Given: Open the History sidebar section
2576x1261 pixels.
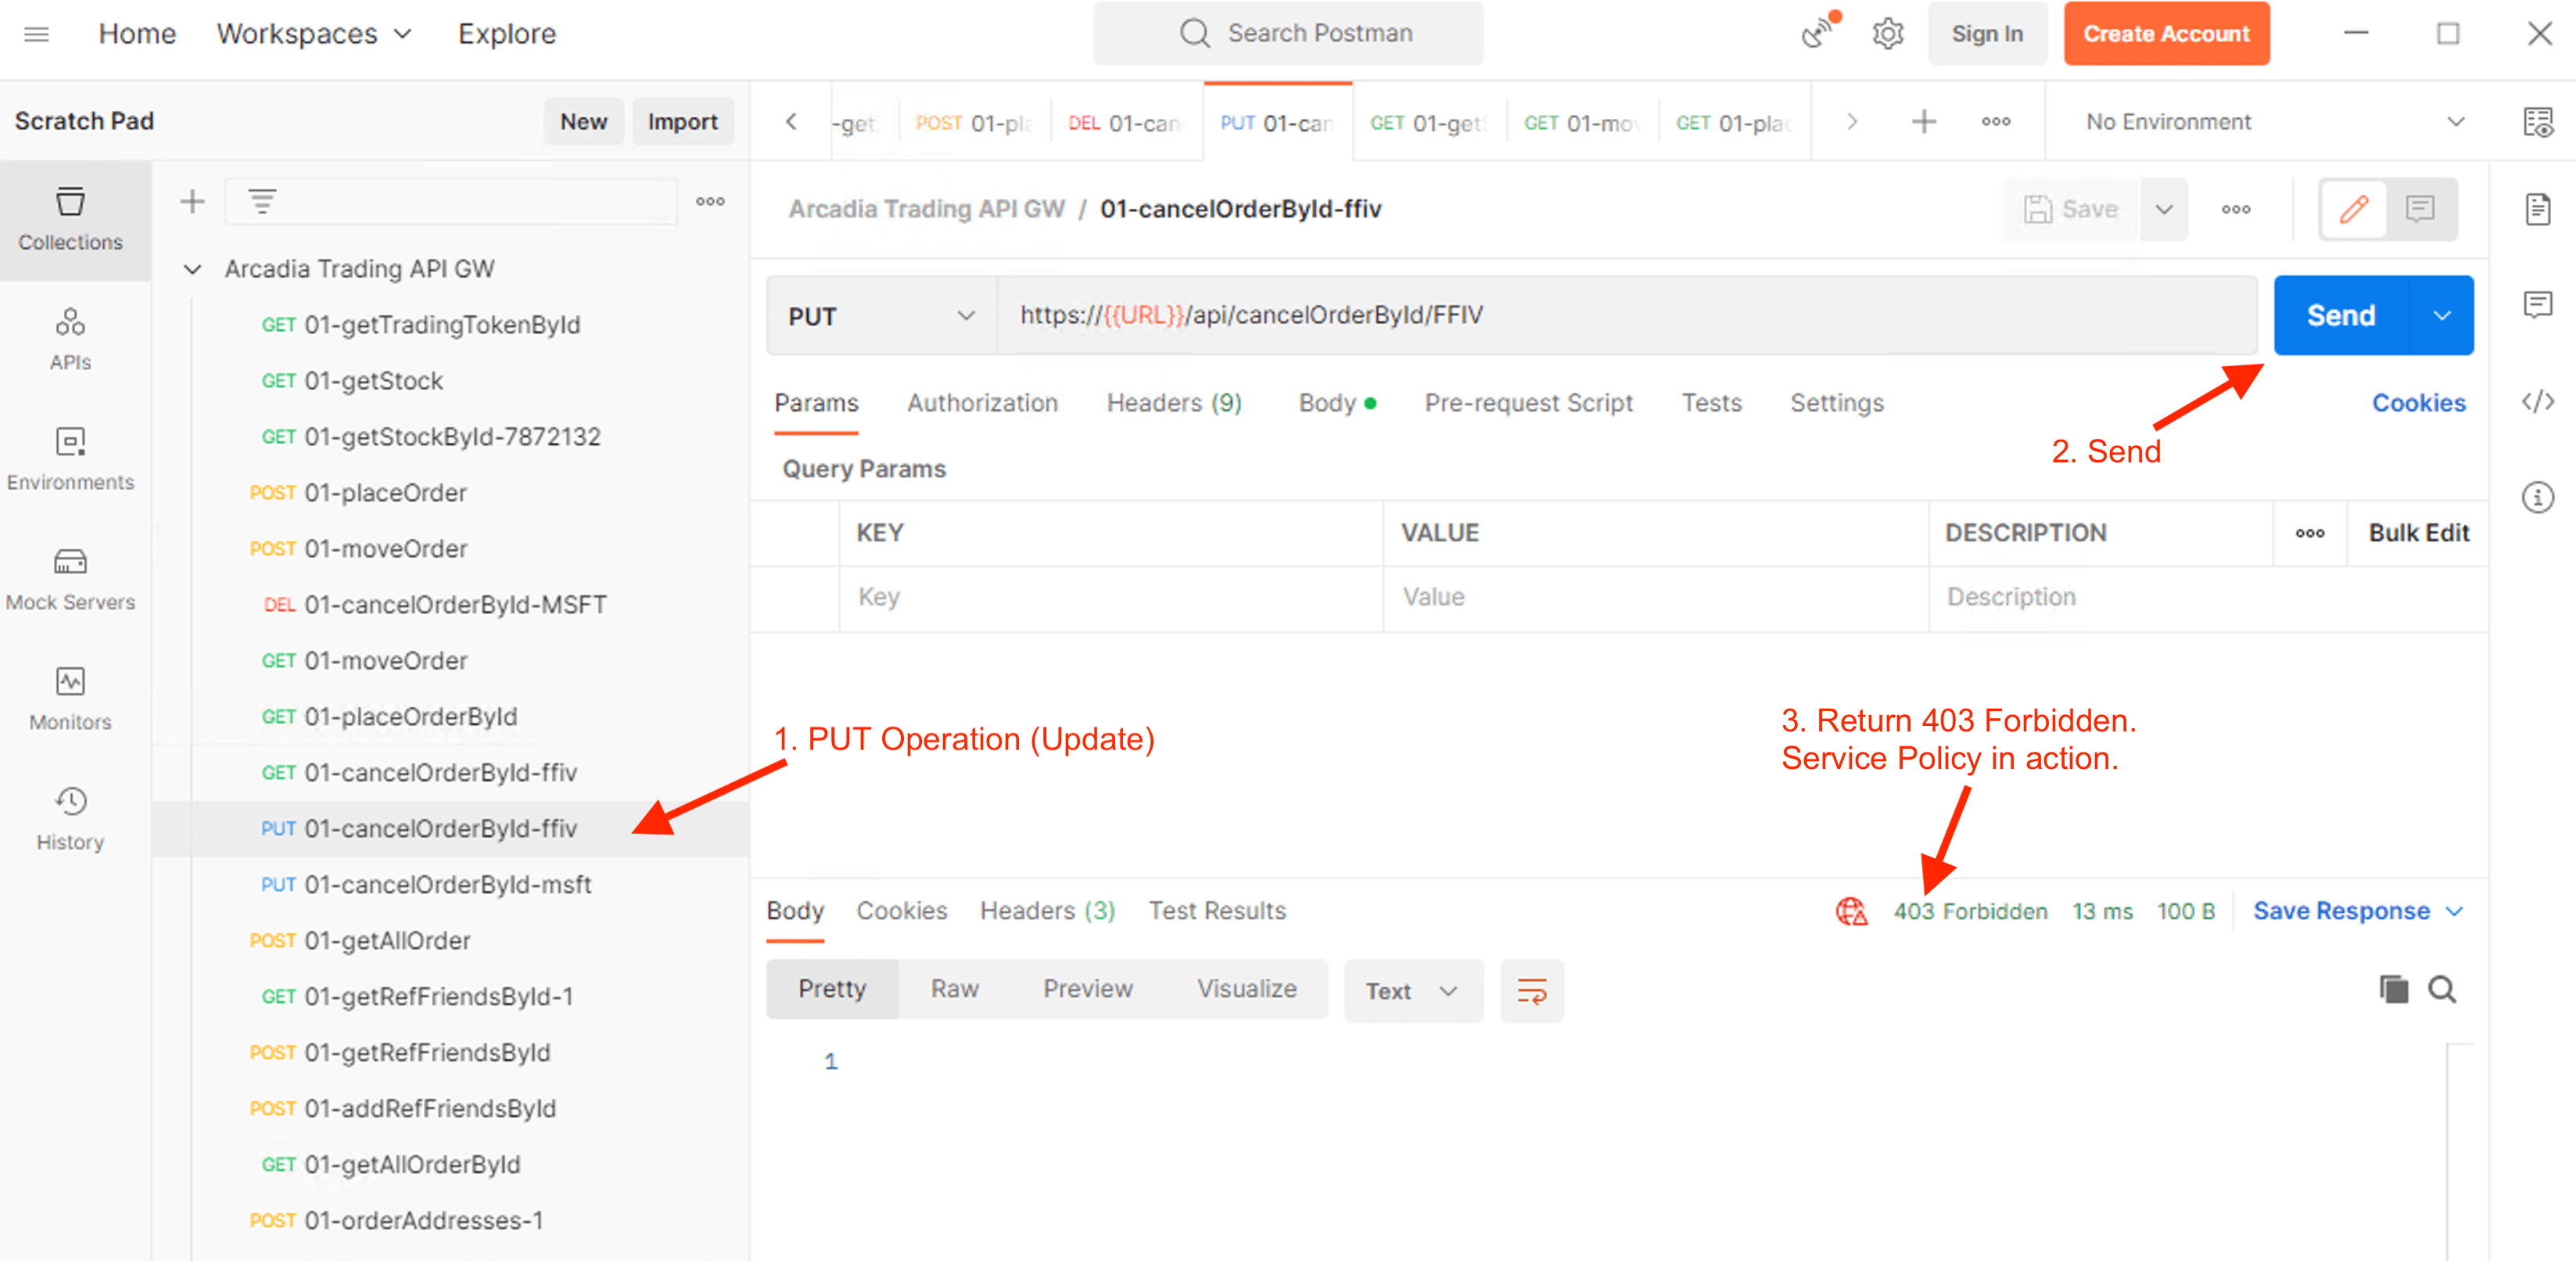Looking at the screenshot, I should pyautogui.click(x=70, y=818).
